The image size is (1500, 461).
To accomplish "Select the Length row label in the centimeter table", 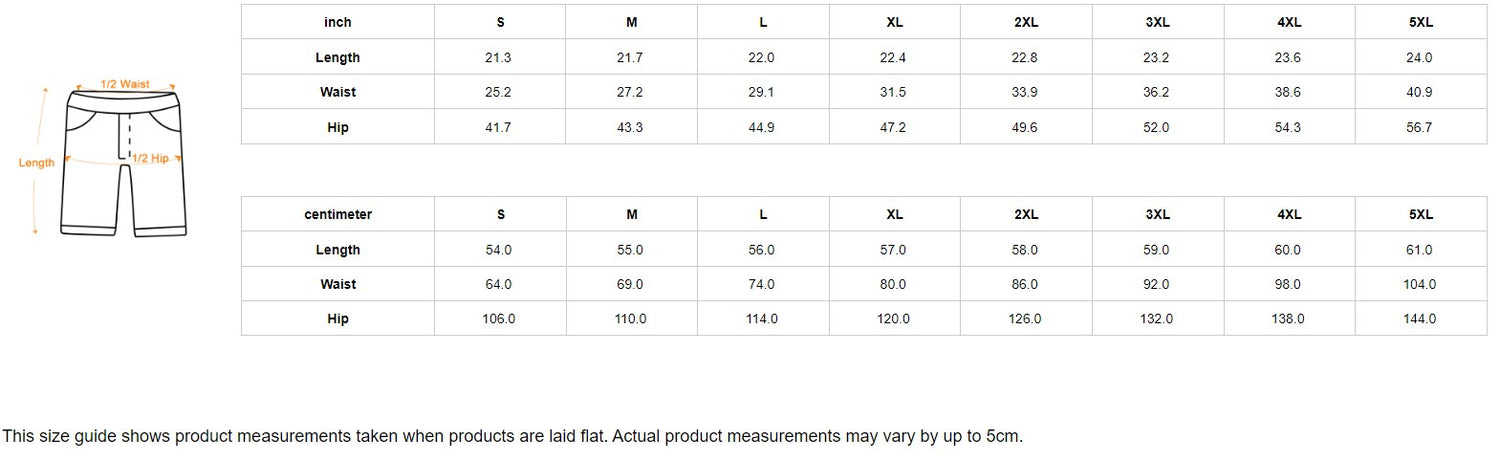I will click(x=338, y=250).
